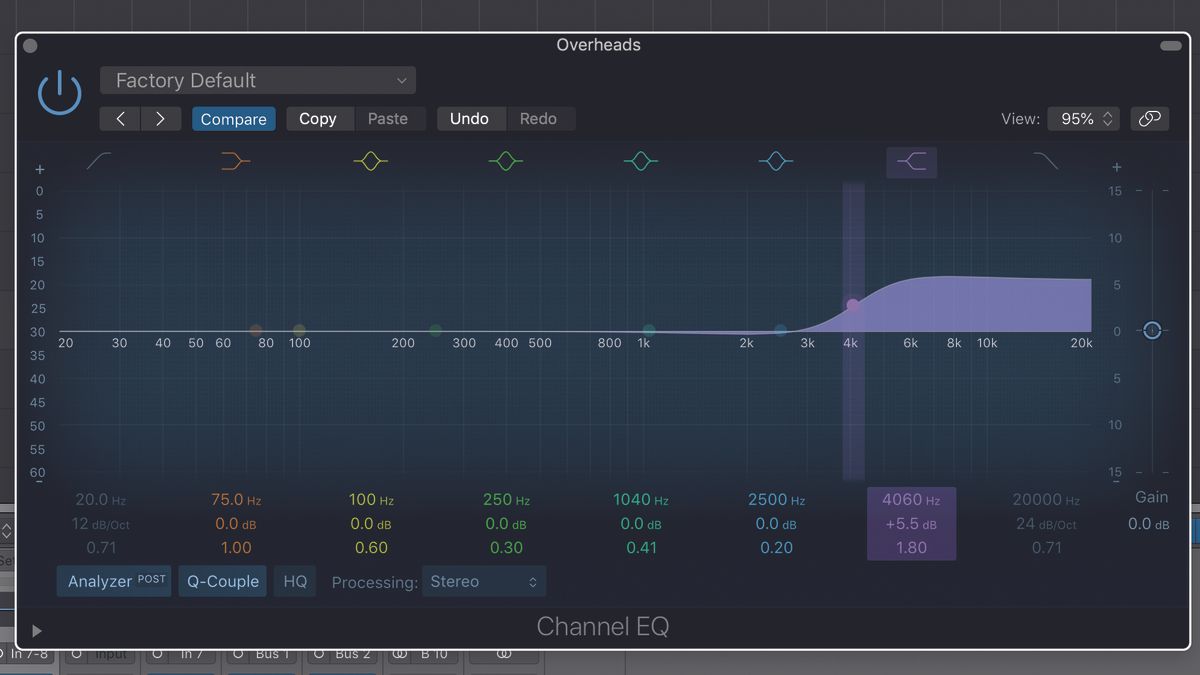Click the link chain icon near View
The image size is (1200, 675).
(x=1150, y=117)
